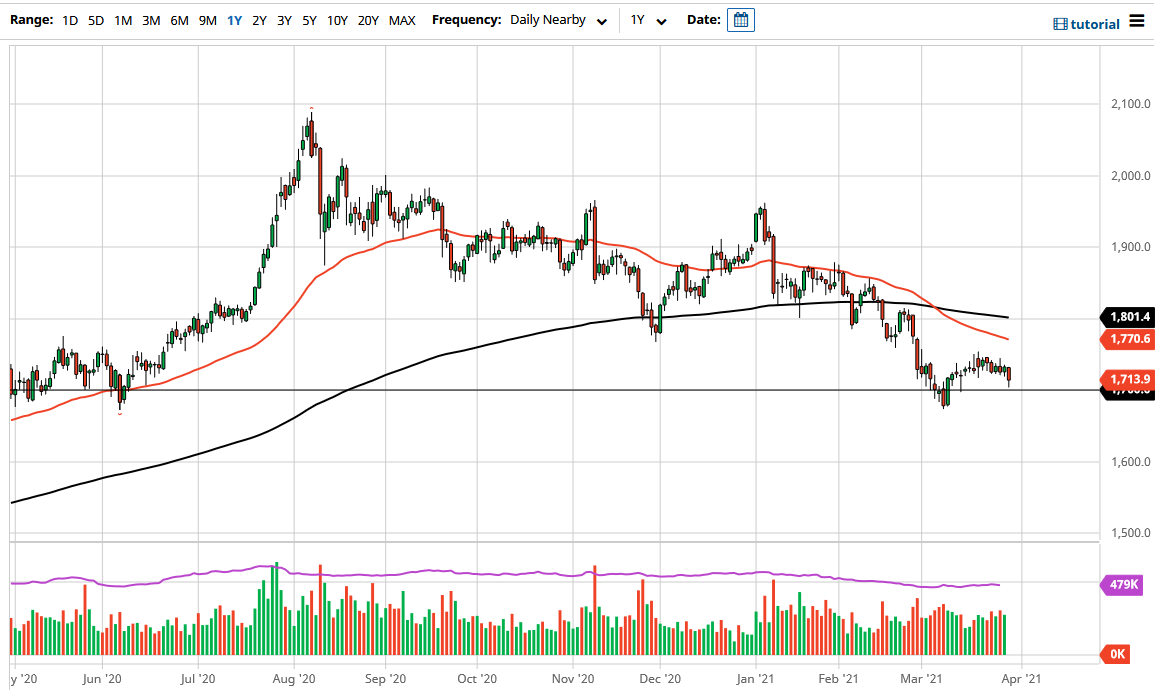Click the Dec '20 date axis label

click(660, 679)
